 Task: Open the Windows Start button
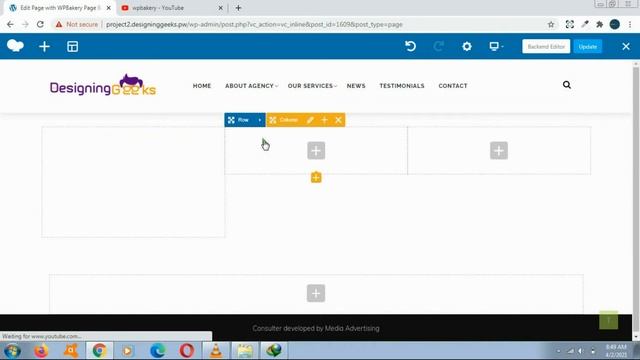pyautogui.click(x=12, y=351)
